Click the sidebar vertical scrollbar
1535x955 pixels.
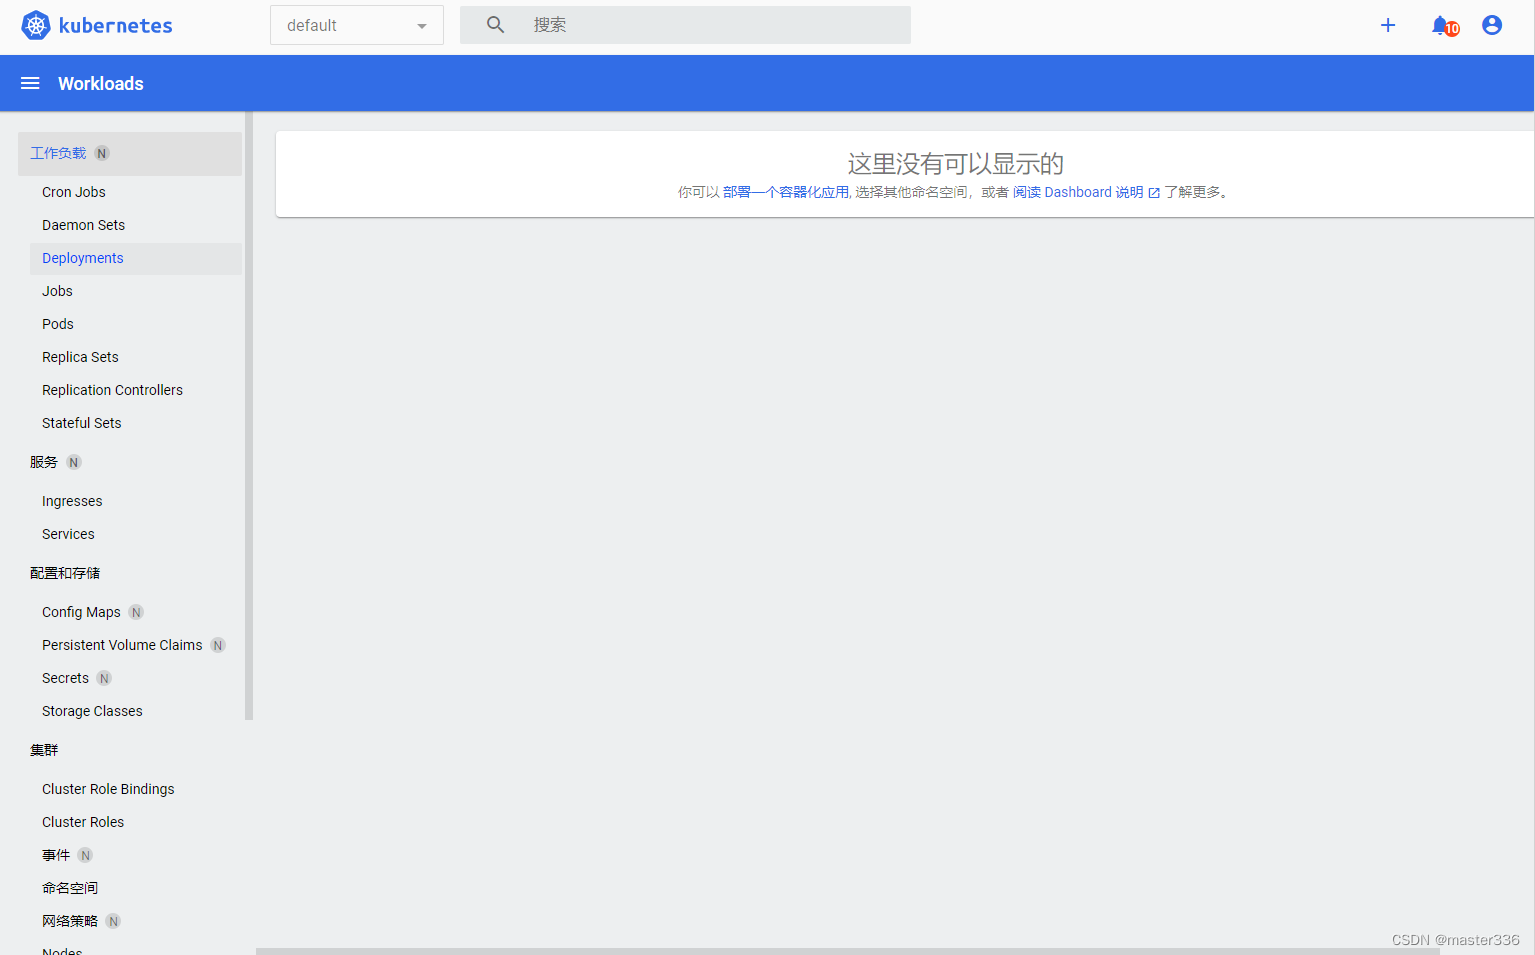[x=249, y=415]
